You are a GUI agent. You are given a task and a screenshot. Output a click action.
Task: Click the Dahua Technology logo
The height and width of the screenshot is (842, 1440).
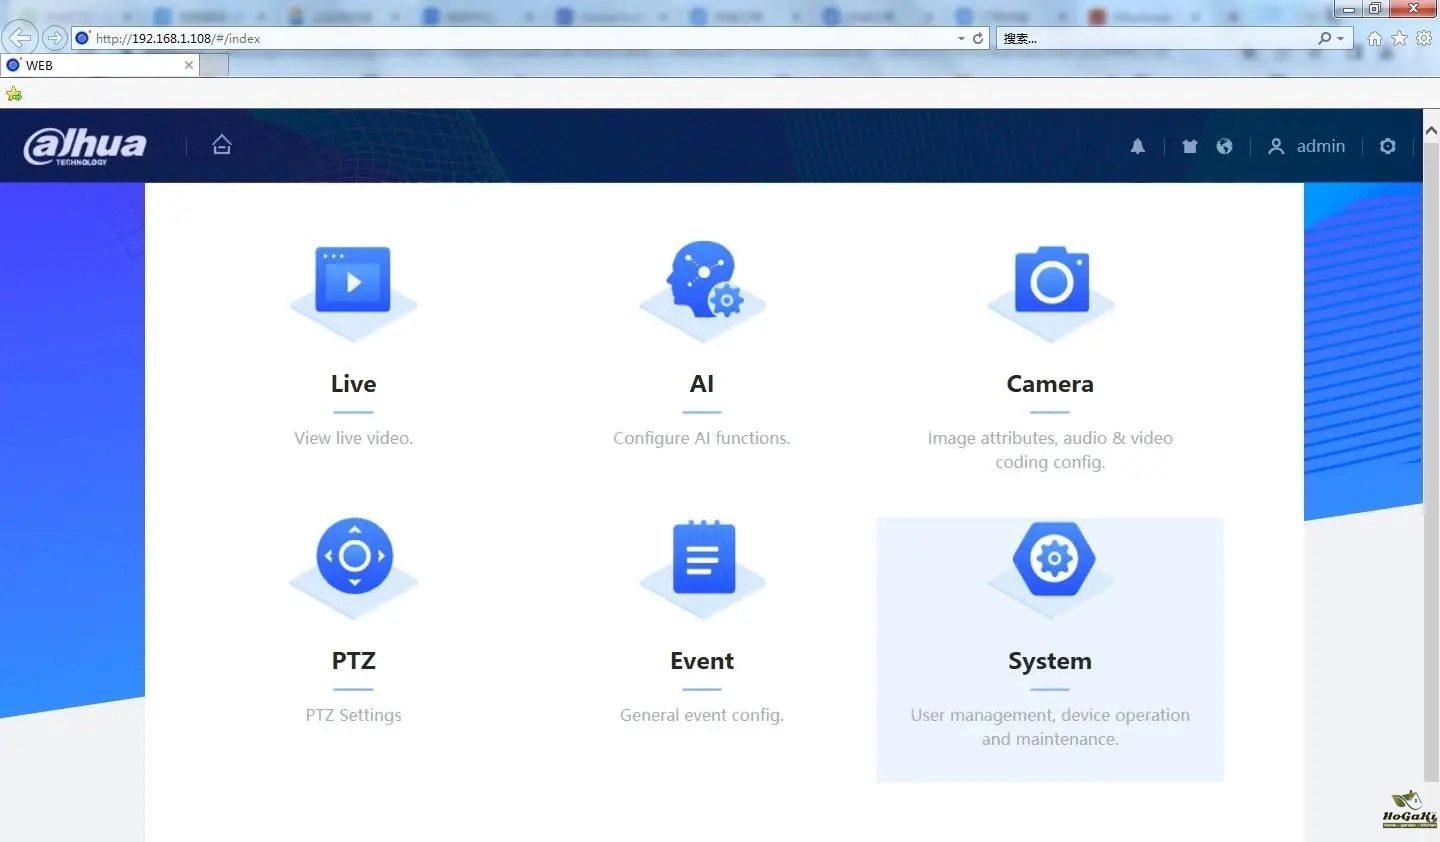(85, 146)
